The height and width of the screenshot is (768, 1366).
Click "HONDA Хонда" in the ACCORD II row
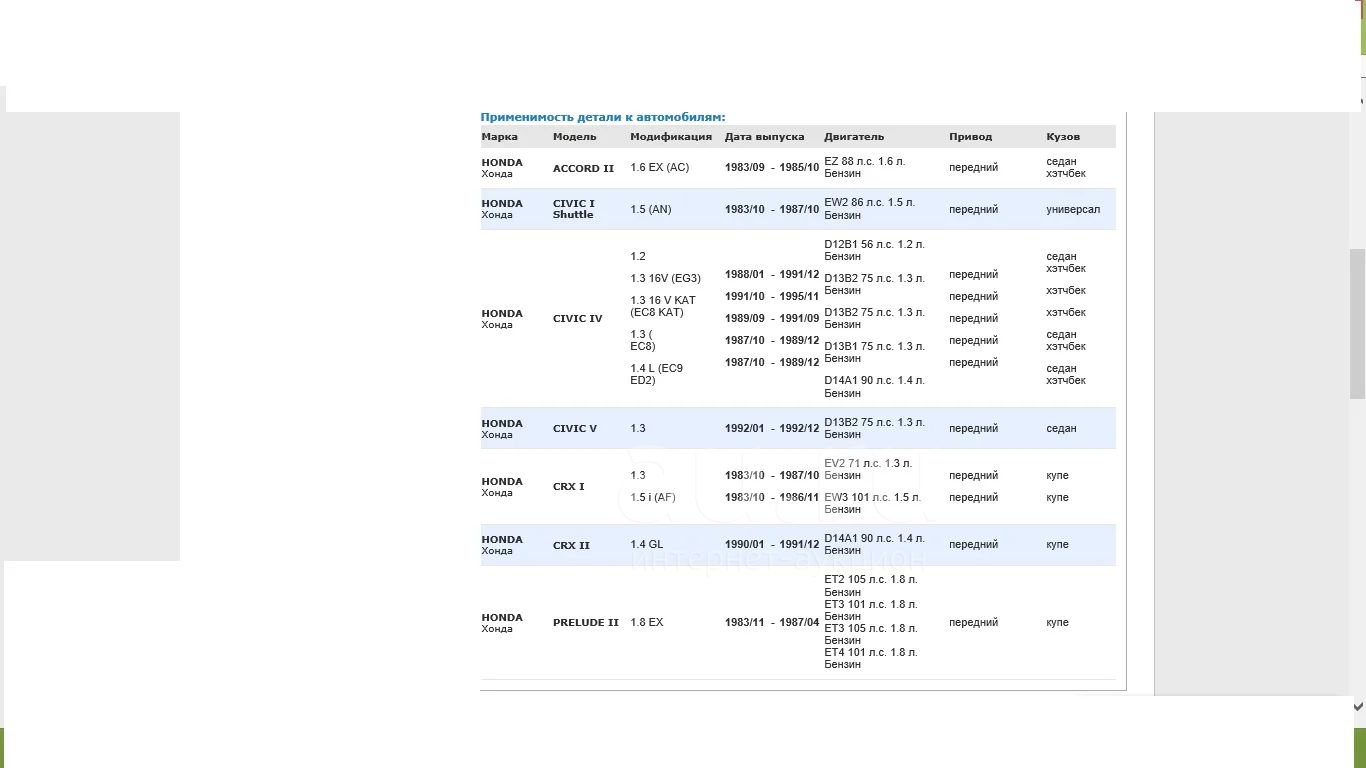click(x=502, y=168)
